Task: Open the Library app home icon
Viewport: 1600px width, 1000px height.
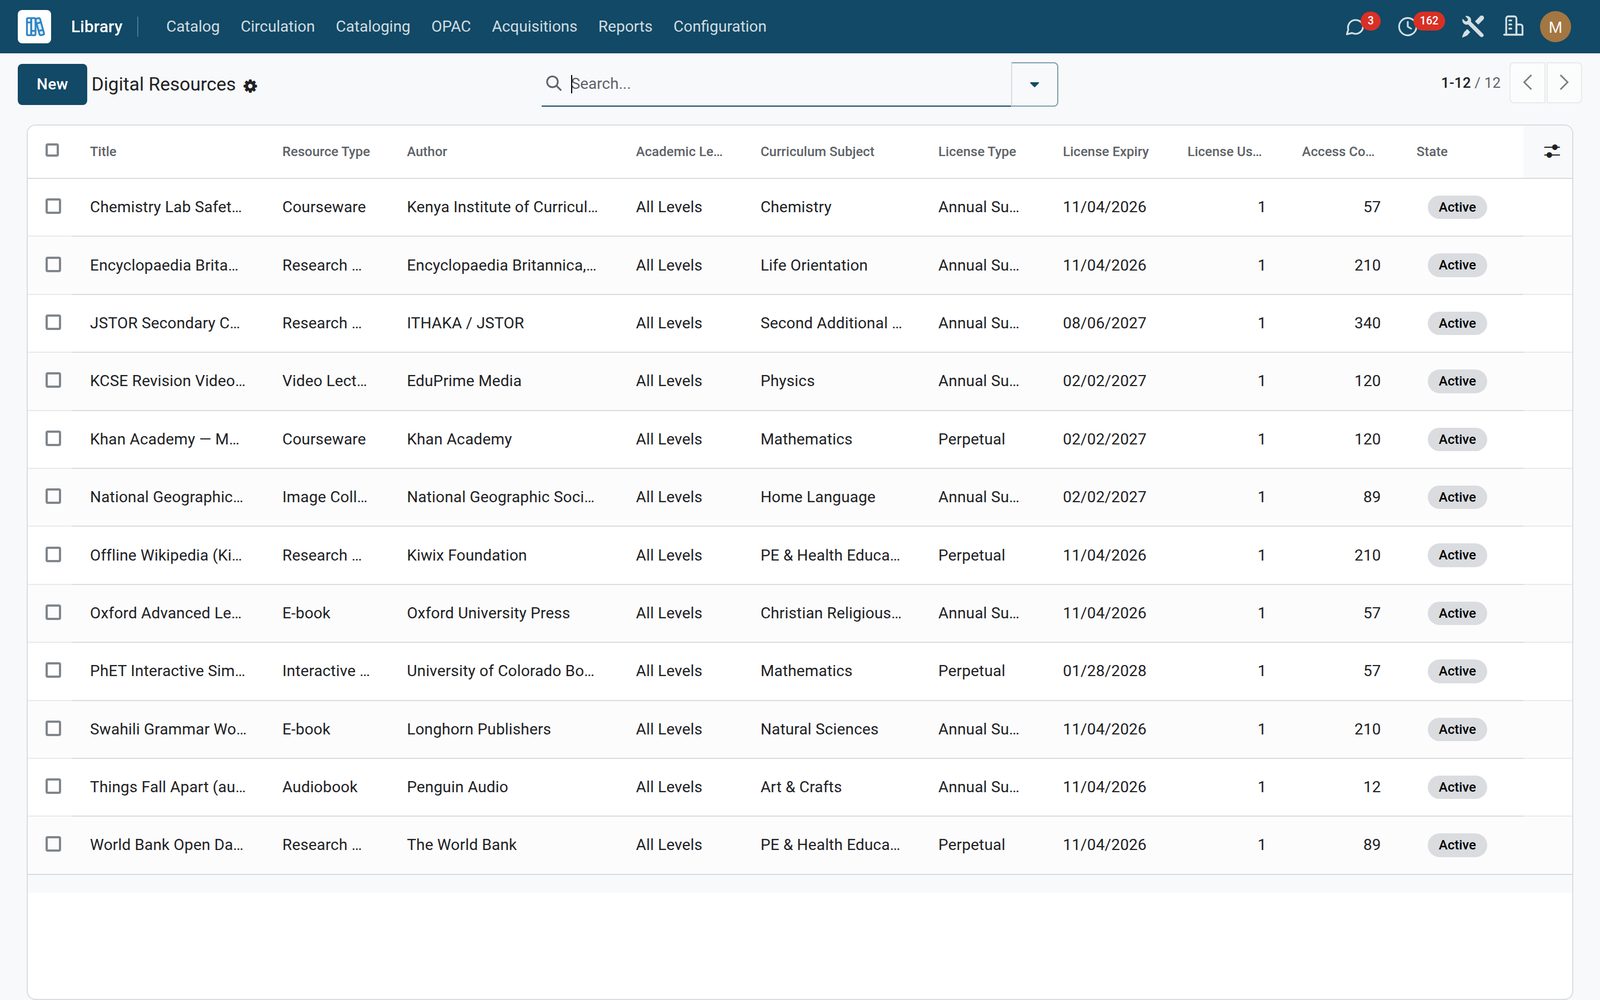Action: 35,27
